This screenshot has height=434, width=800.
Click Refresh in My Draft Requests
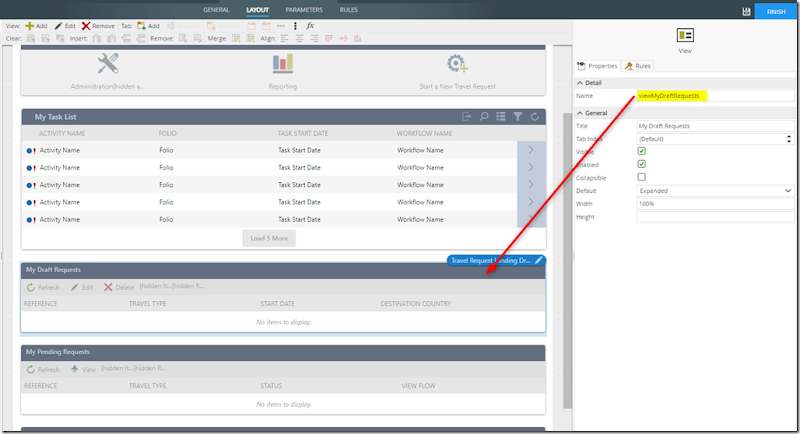pyautogui.click(x=43, y=287)
